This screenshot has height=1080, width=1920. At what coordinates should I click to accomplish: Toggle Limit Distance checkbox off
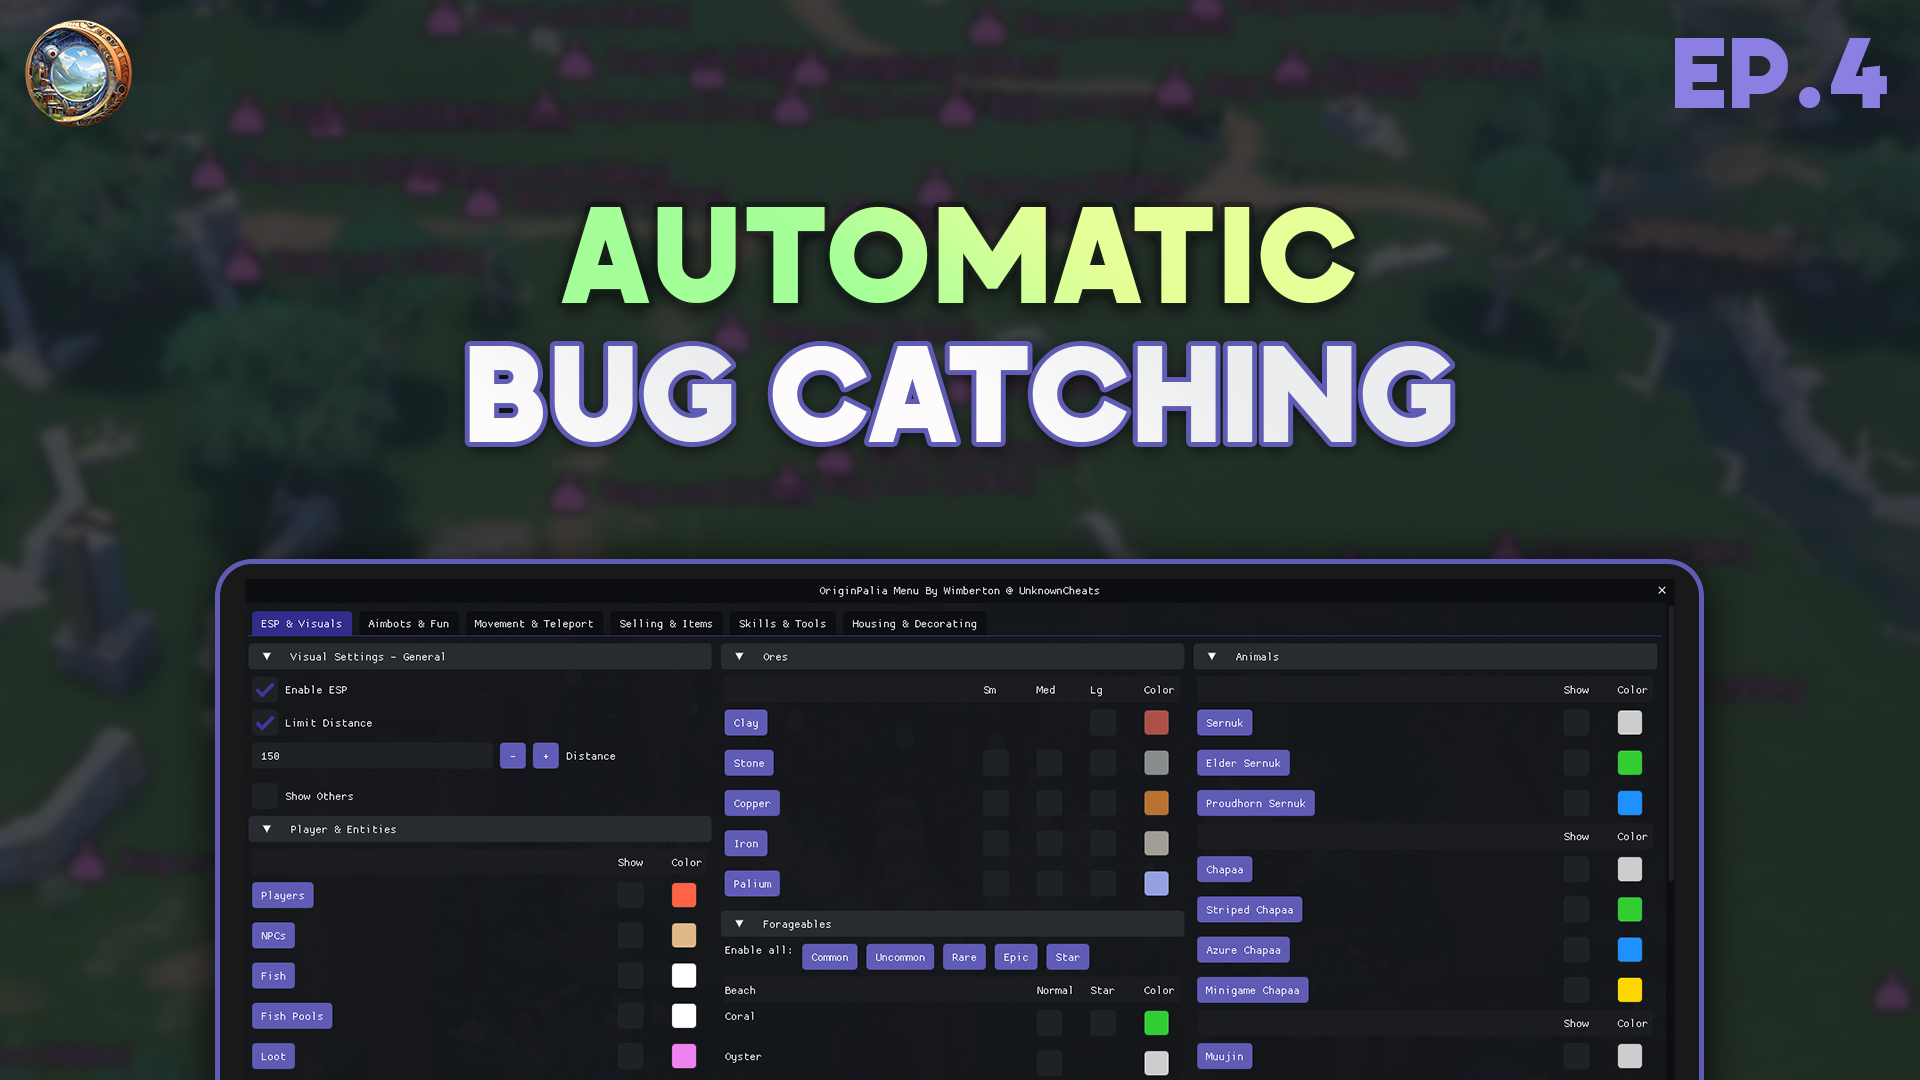265,723
